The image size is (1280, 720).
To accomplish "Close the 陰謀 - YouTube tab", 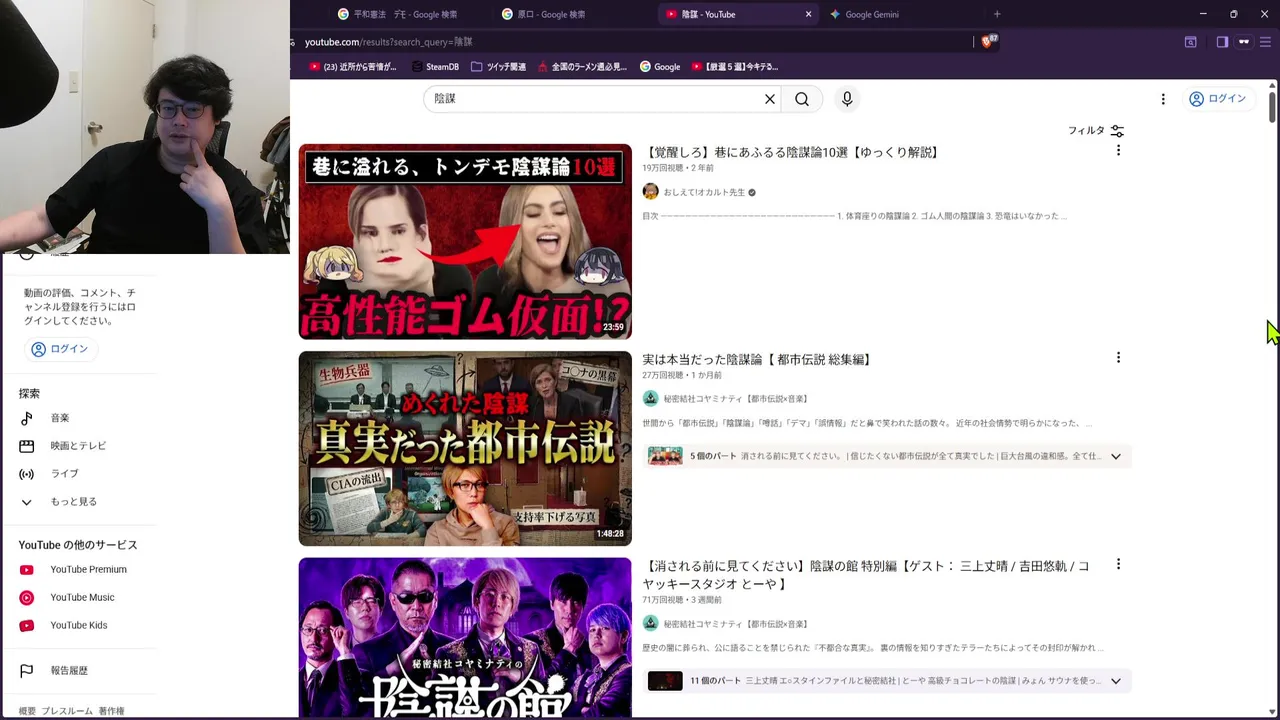I will pos(808,14).
